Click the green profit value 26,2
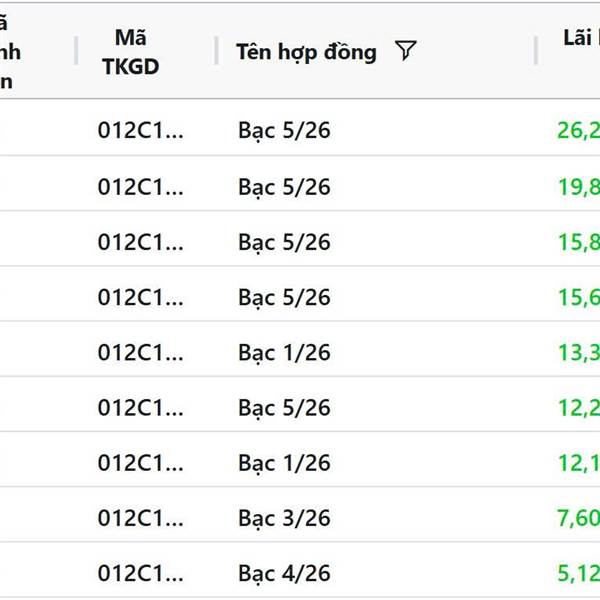Viewport: 600px width, 600px height. pos(578,129)
